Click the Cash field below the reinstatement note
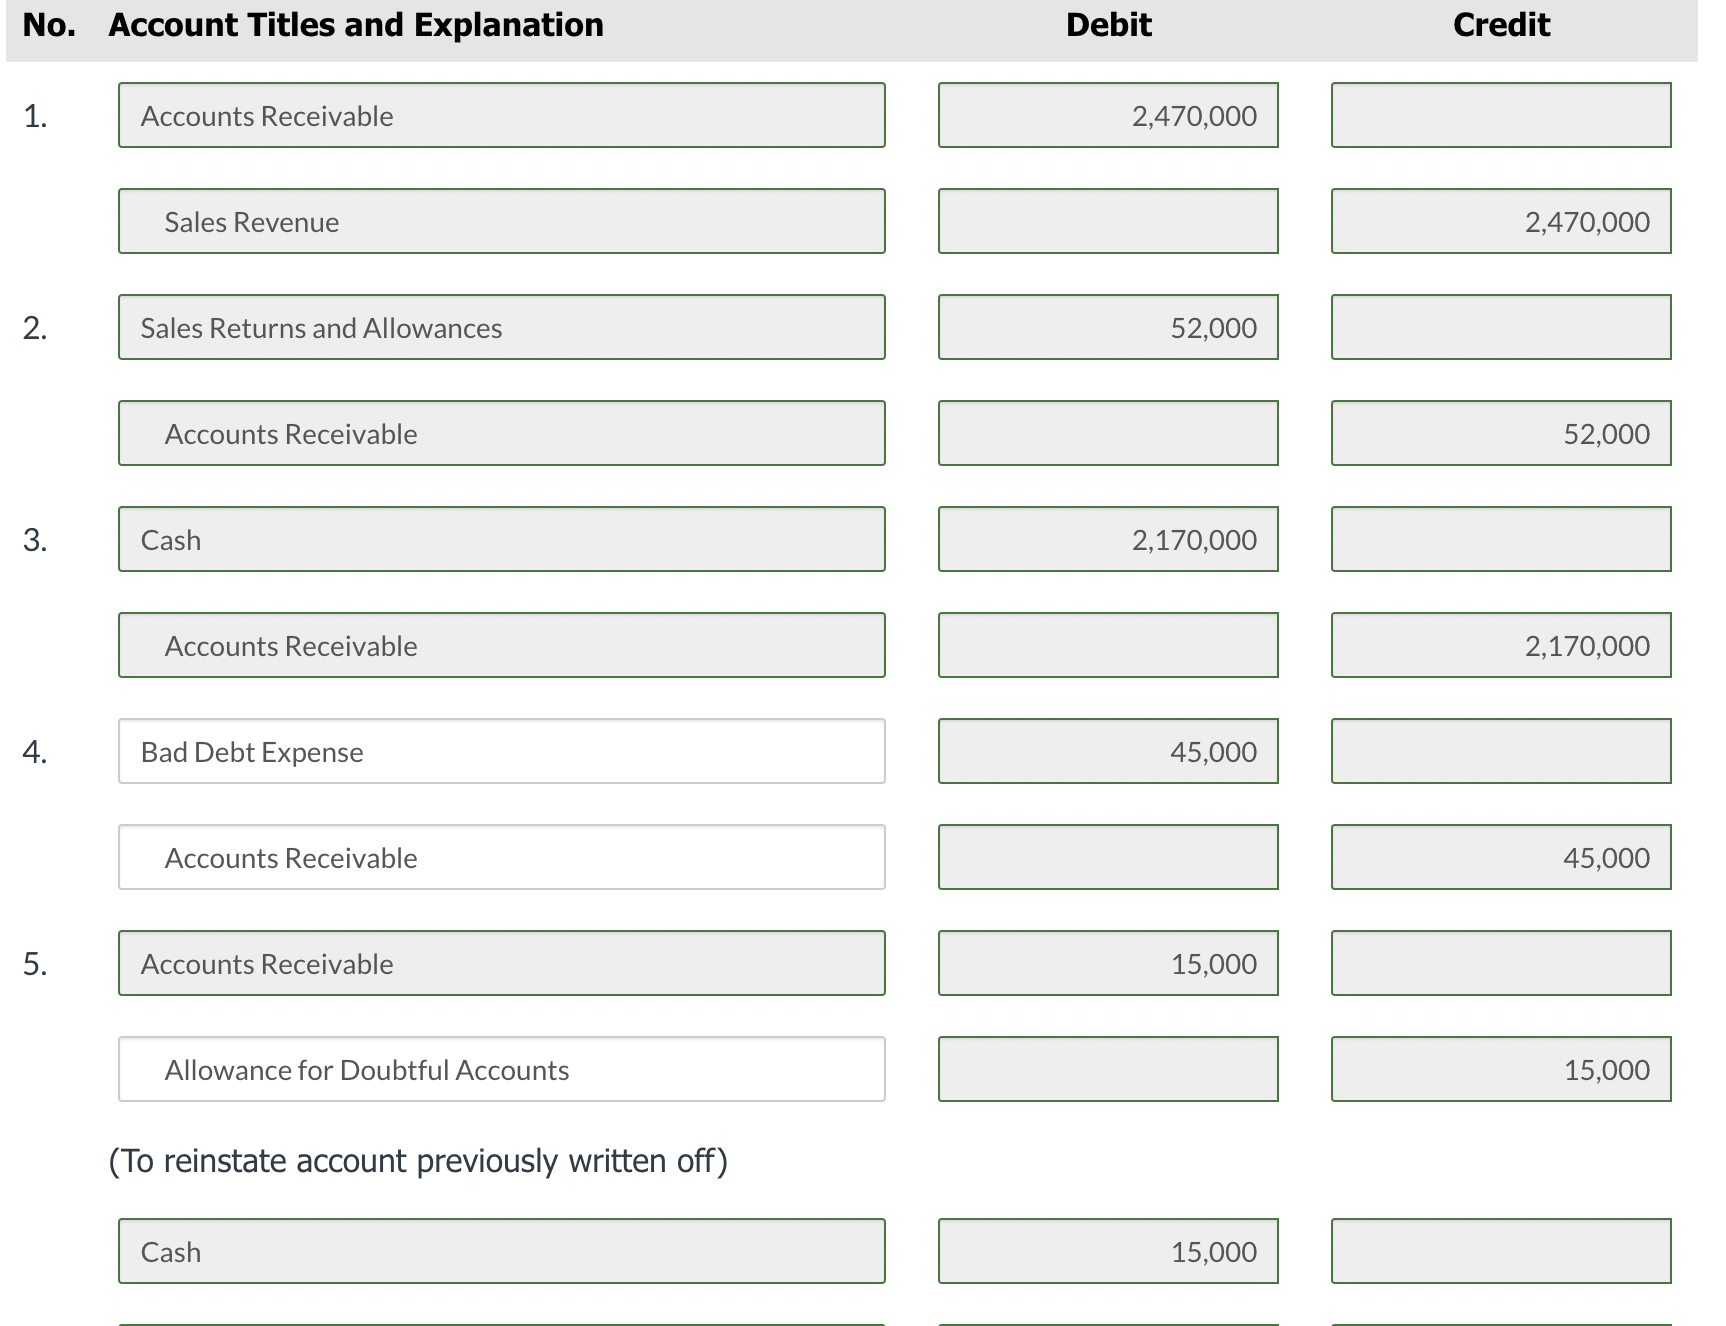1726x1326 pixels. pos(500,1250)
